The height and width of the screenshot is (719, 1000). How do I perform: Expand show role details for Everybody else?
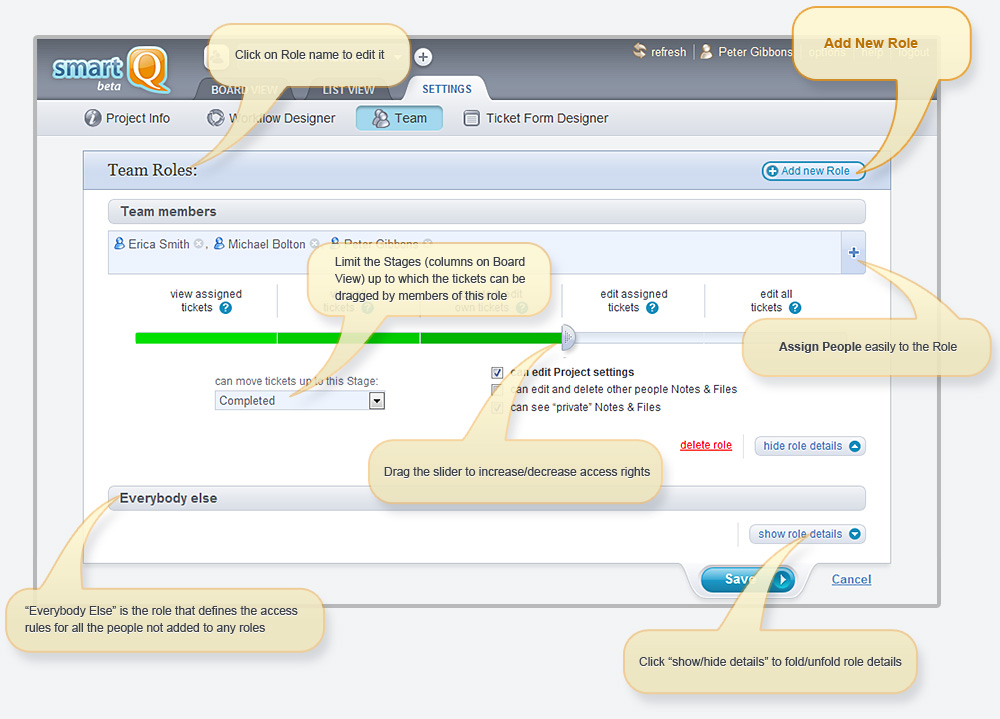[x=807, y=534]
